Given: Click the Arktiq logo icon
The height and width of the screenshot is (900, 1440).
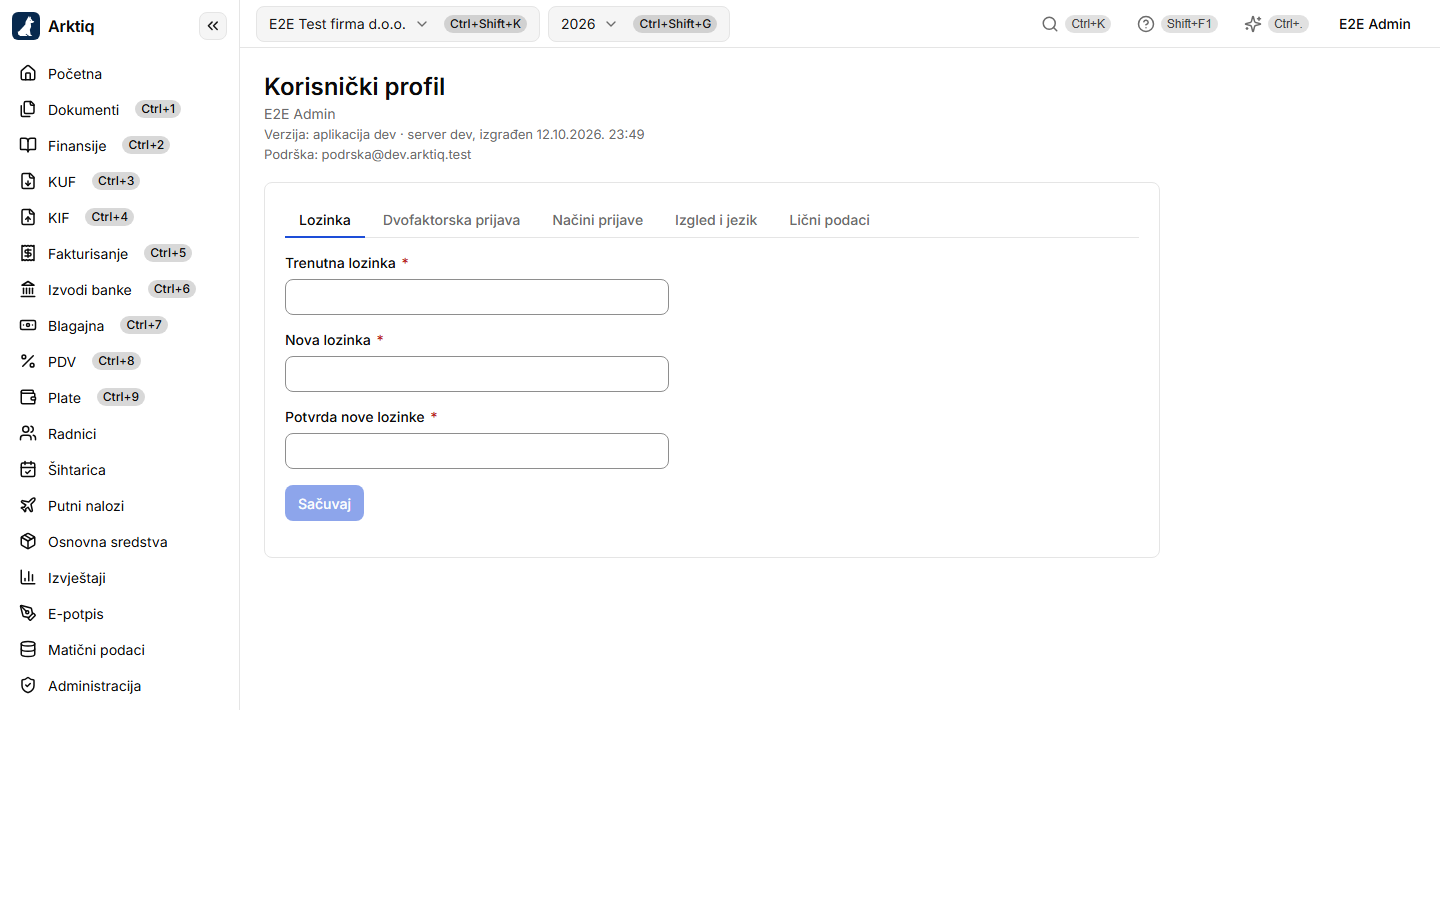Looking at the screenshot, I should (26, 26).
